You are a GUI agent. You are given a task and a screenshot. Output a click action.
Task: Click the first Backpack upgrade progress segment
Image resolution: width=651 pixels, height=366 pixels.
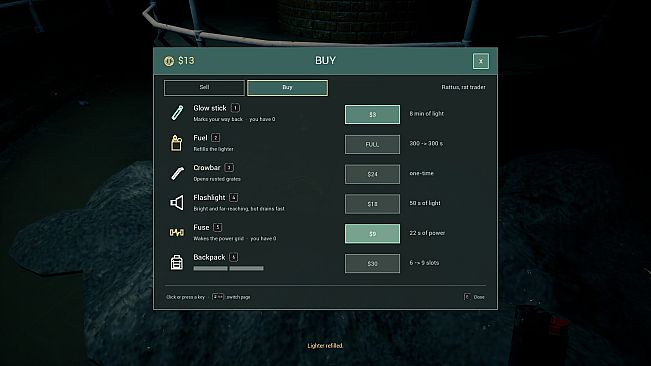click(210, 268)
